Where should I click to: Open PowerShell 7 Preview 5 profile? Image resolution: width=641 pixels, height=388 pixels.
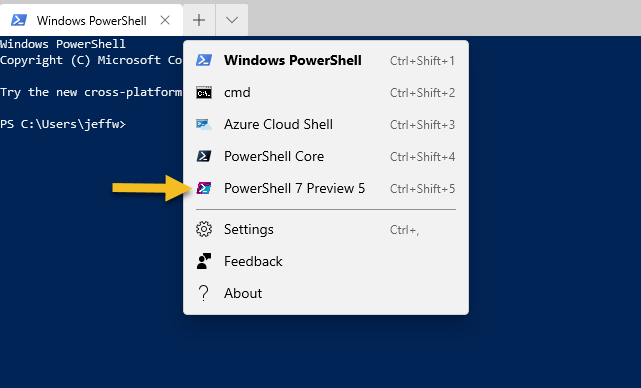tap(326, 188)
